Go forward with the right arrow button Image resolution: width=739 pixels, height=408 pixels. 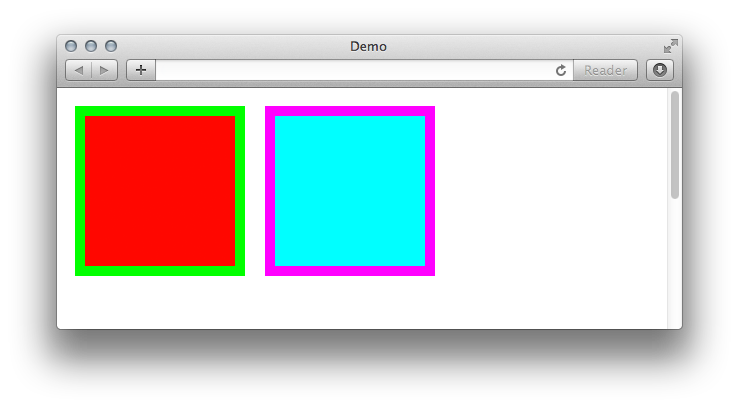[104, 70]
